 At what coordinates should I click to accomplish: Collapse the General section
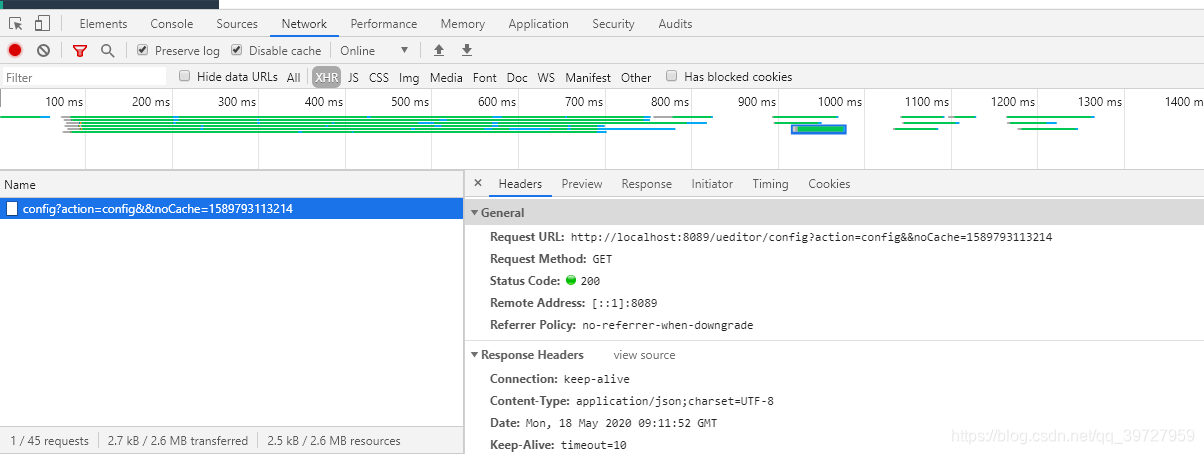tap(475, 213)
